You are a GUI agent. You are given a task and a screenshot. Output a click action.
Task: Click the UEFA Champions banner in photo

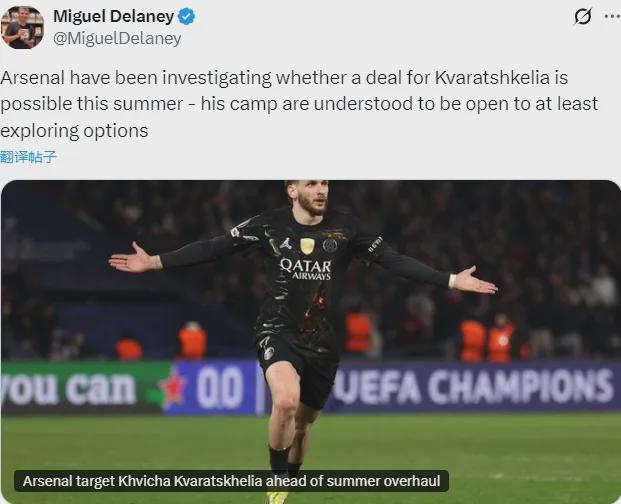[473, 387]
